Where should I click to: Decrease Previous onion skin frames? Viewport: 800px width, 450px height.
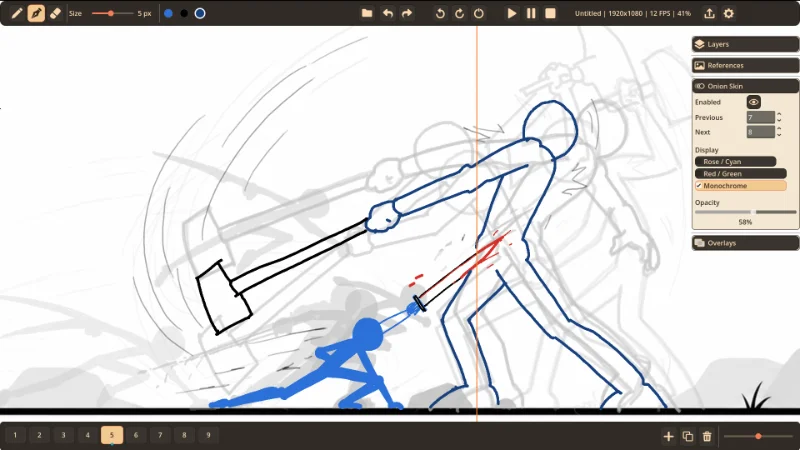click(x=779, y=120)
